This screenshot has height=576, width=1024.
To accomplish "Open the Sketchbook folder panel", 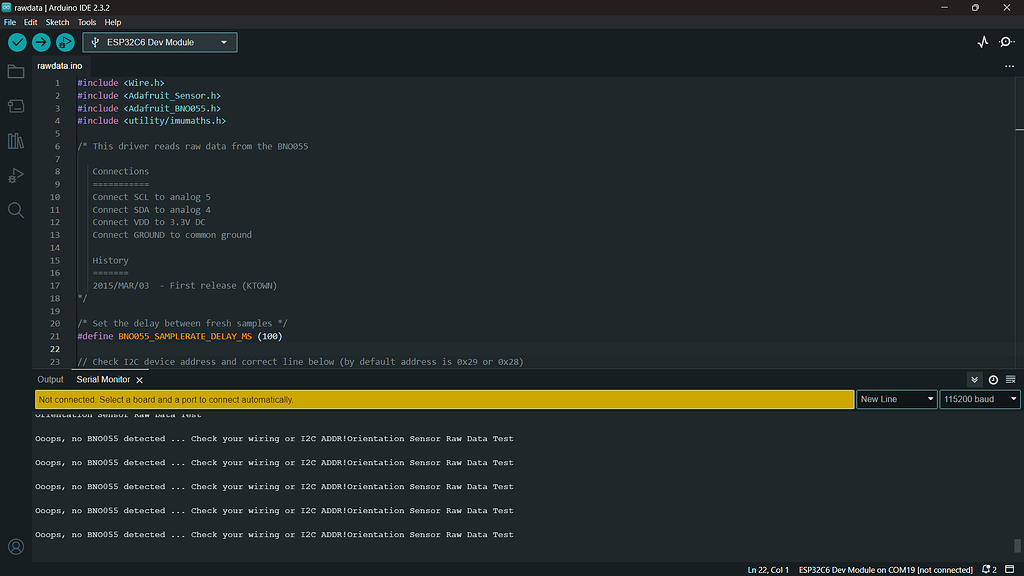I will click(15, 71).
